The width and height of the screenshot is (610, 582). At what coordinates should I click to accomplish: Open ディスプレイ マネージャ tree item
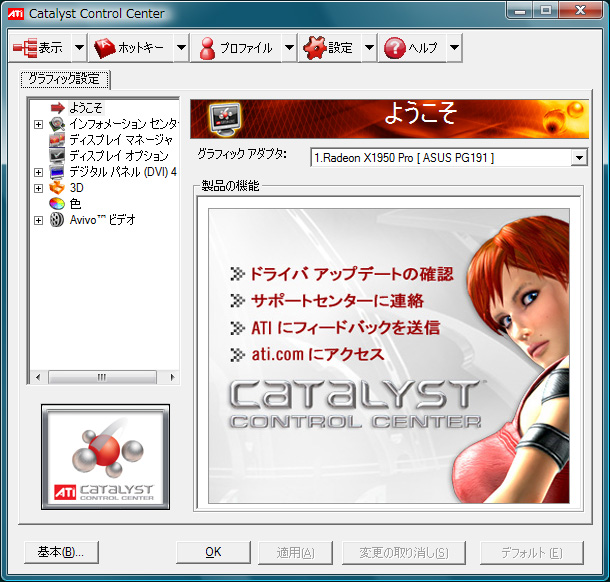point(121,140)
